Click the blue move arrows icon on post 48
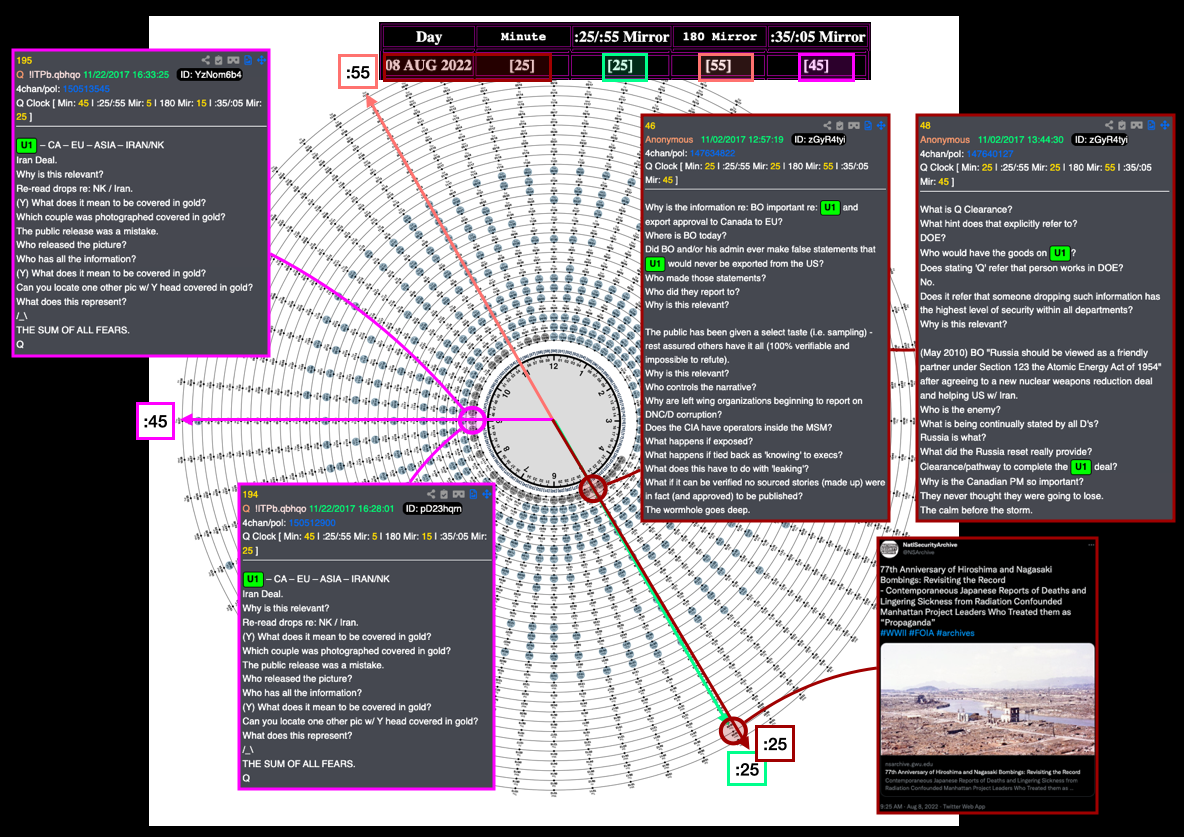This screenshot has height=837, width=1184. click(1164, 125)
